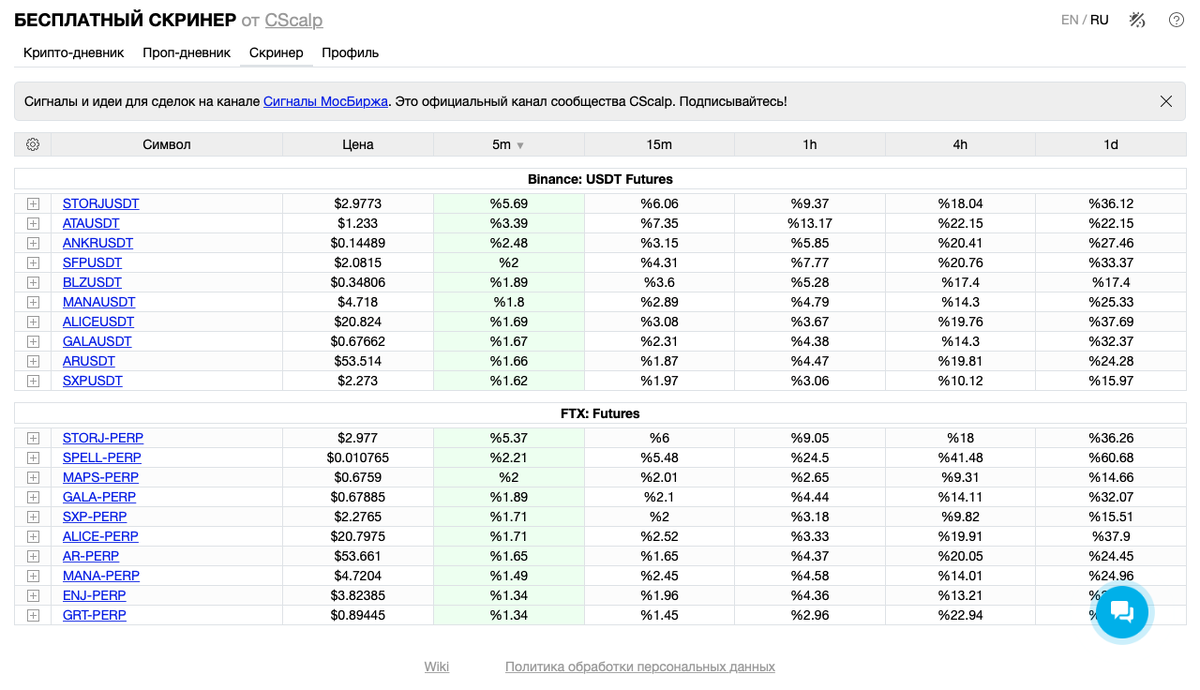This screenshot has width=1200, height=690.
Task: Switch language to RU
Action: [1099, 20]
